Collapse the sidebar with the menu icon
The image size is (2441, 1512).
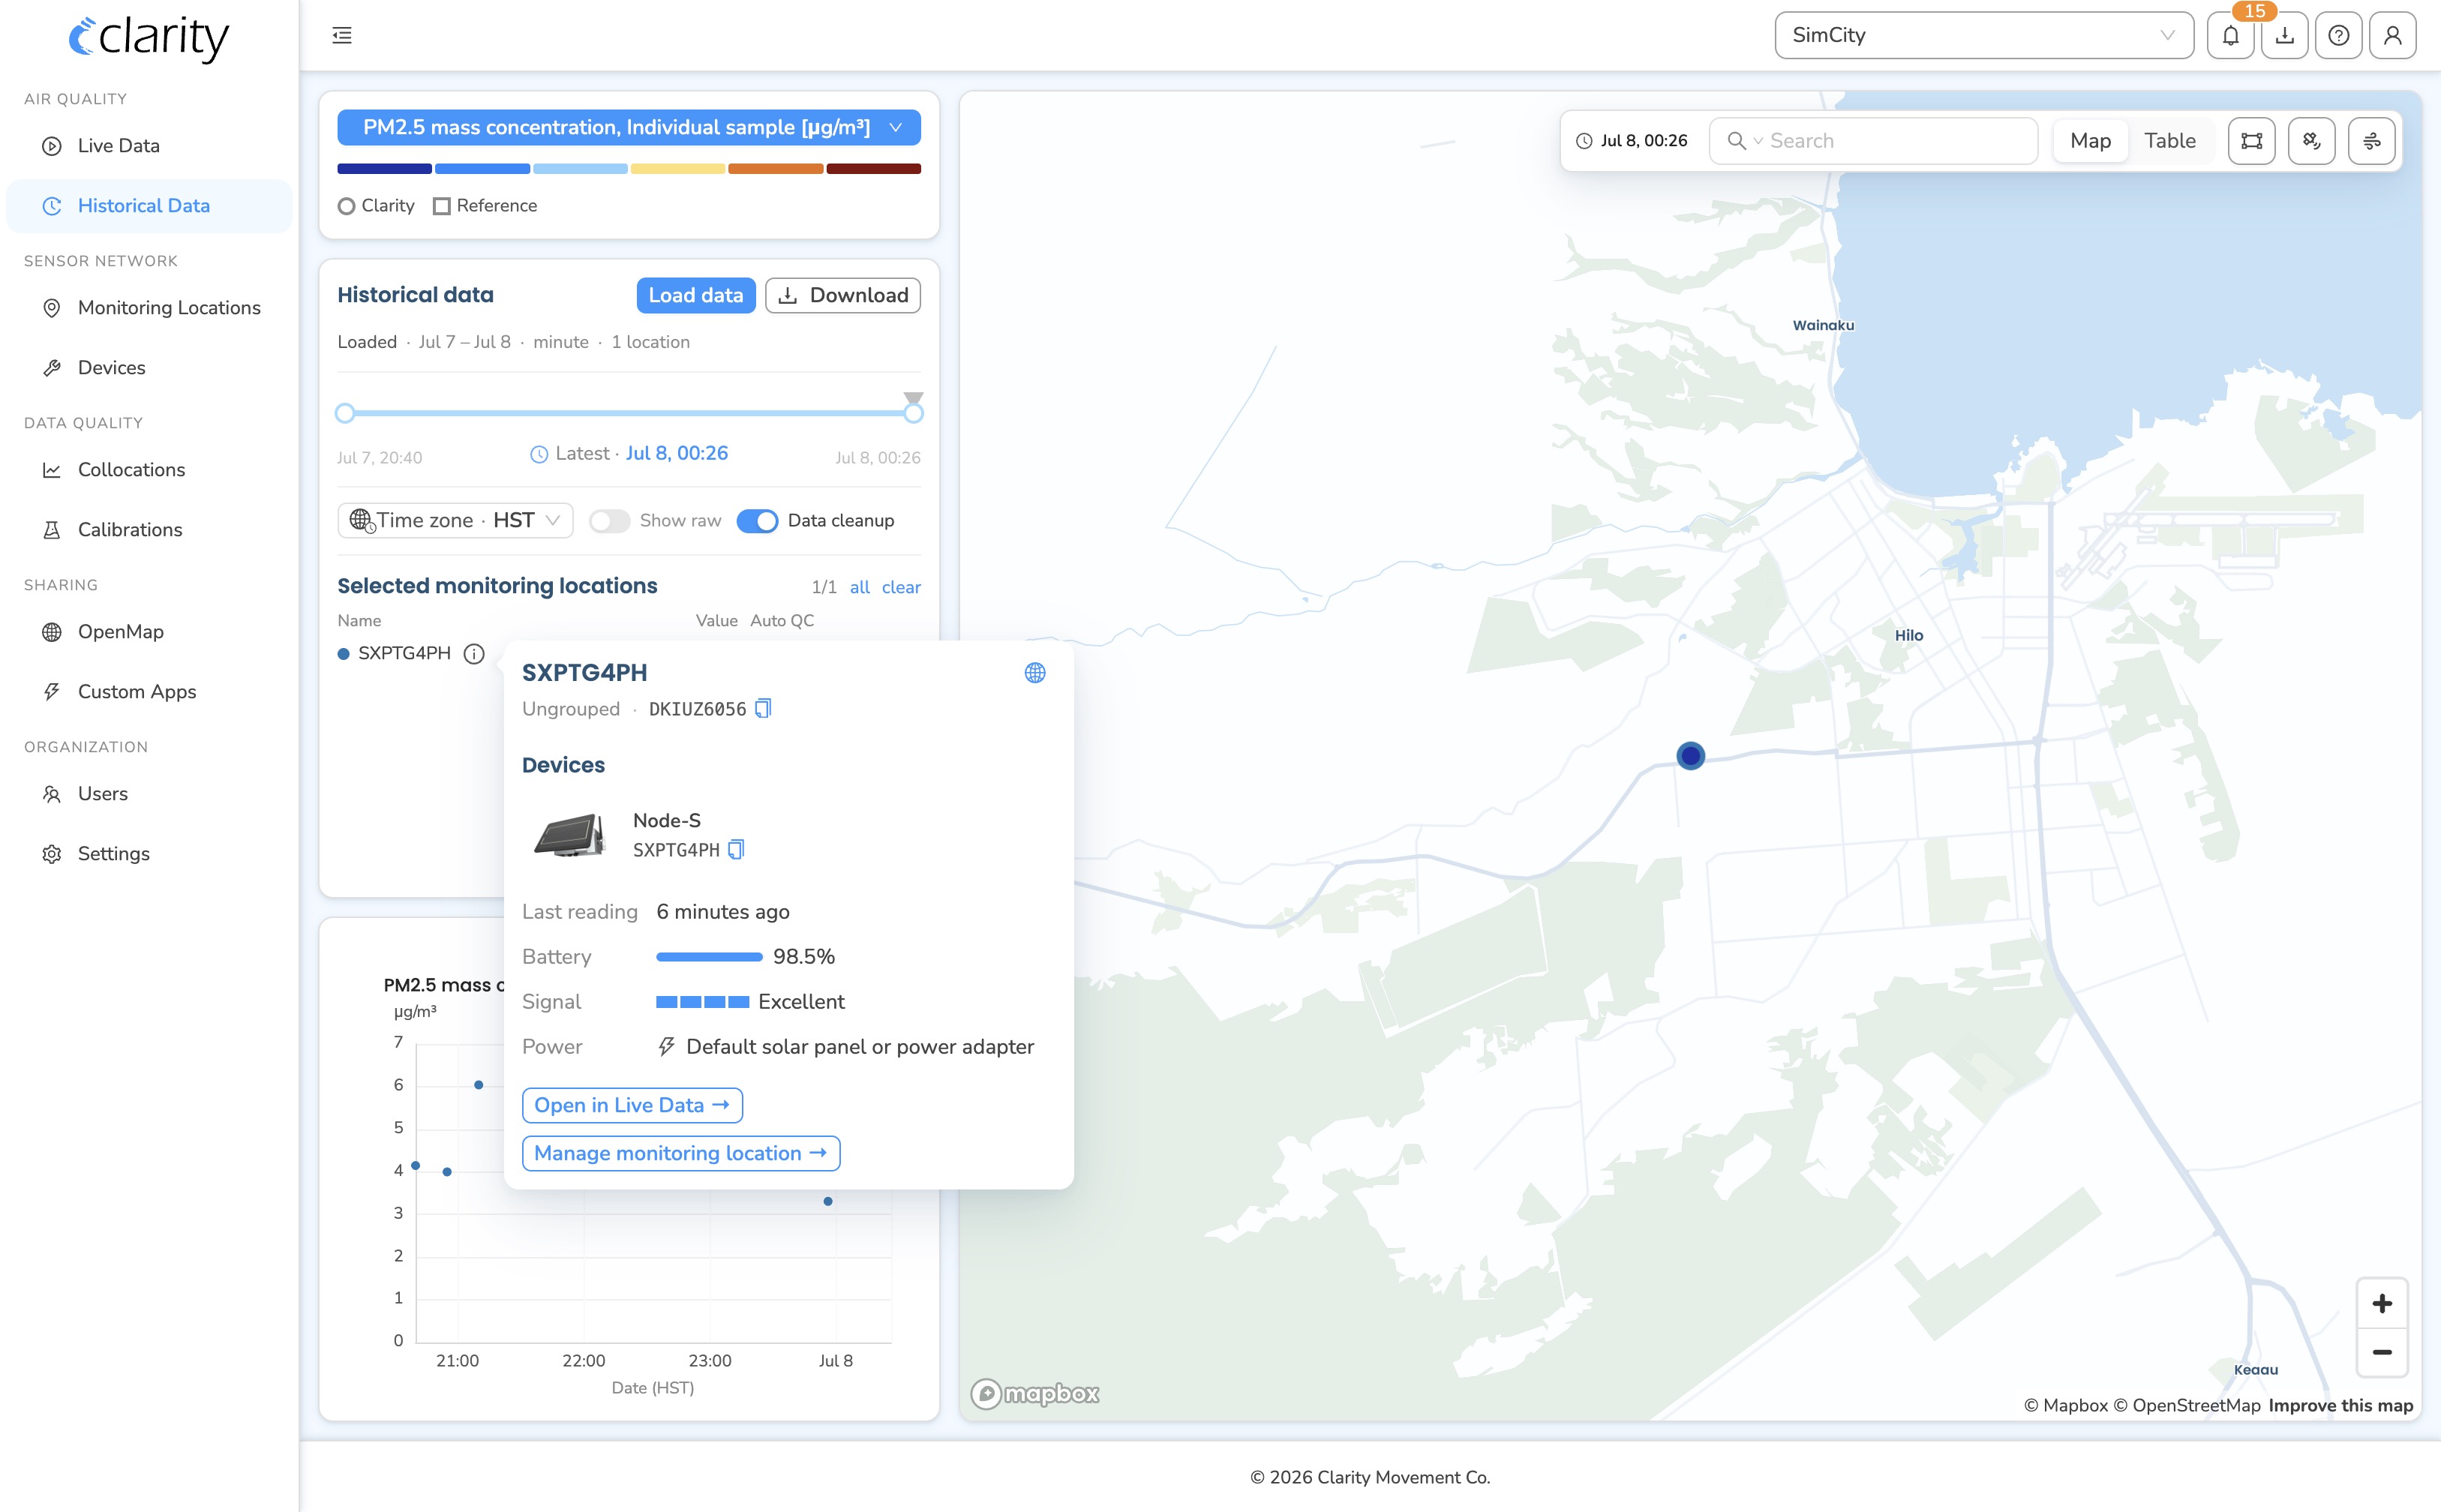(x=342, y=36)
